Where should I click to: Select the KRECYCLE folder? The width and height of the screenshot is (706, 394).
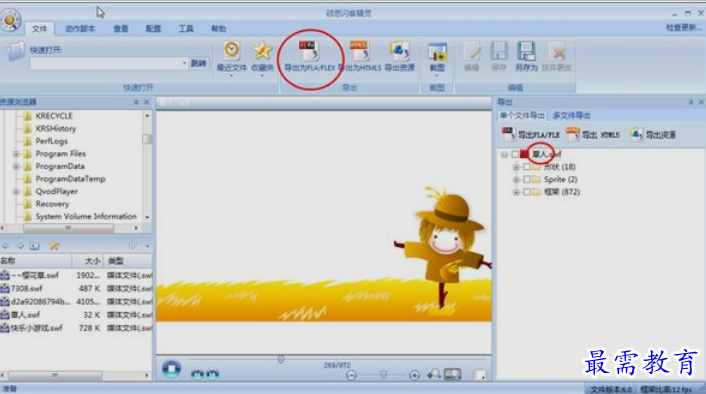54,116
